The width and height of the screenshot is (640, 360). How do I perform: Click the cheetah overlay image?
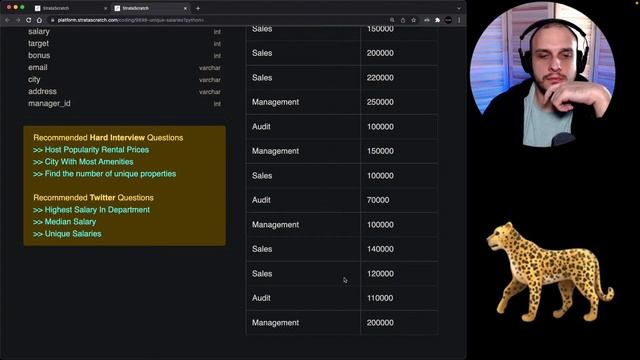pos(549,271)
